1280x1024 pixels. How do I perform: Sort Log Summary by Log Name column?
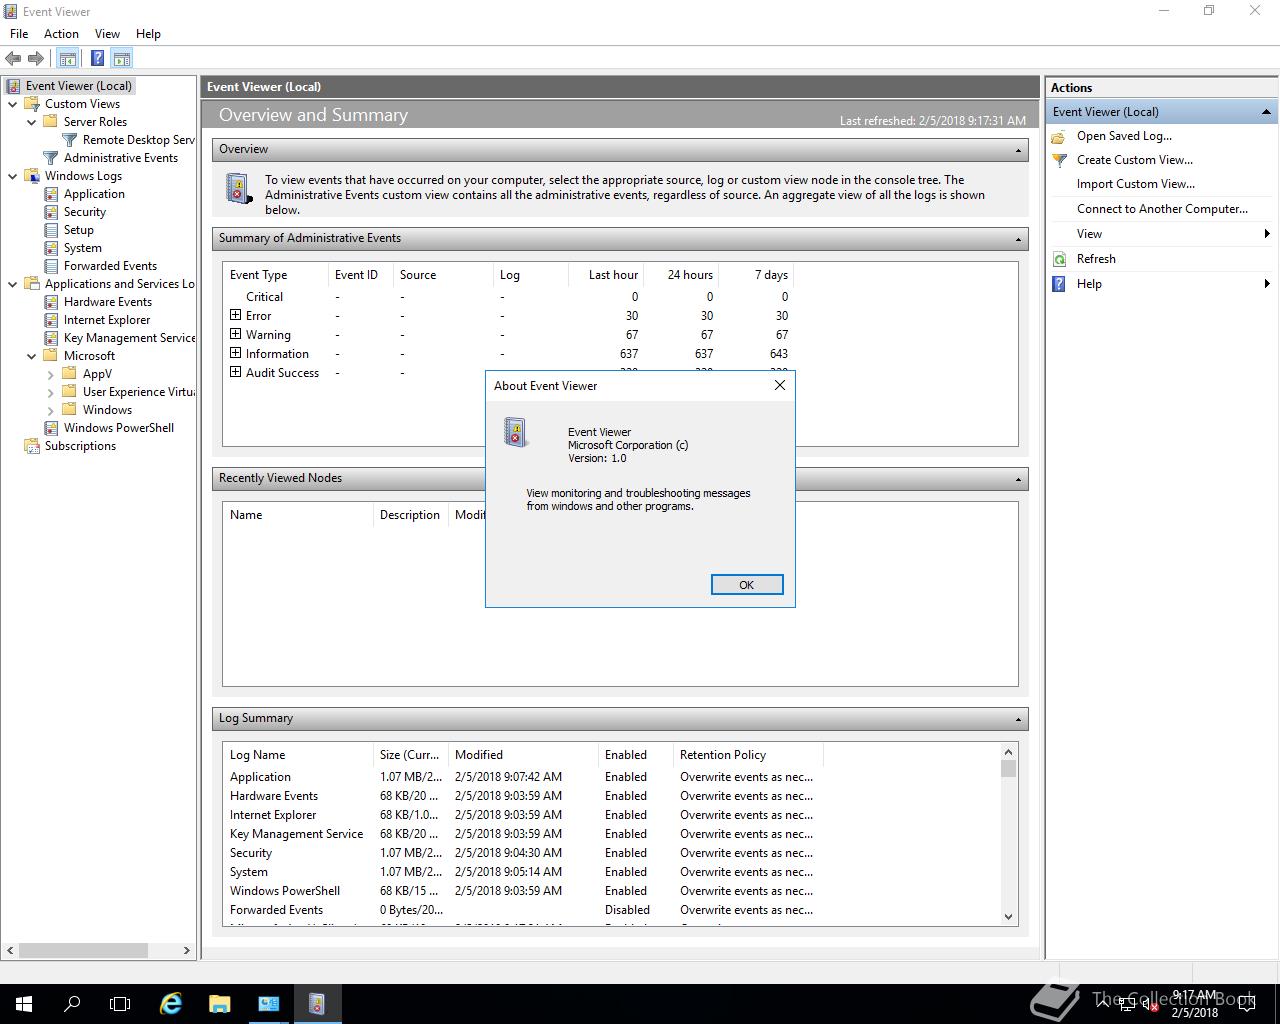pos(298,755)
